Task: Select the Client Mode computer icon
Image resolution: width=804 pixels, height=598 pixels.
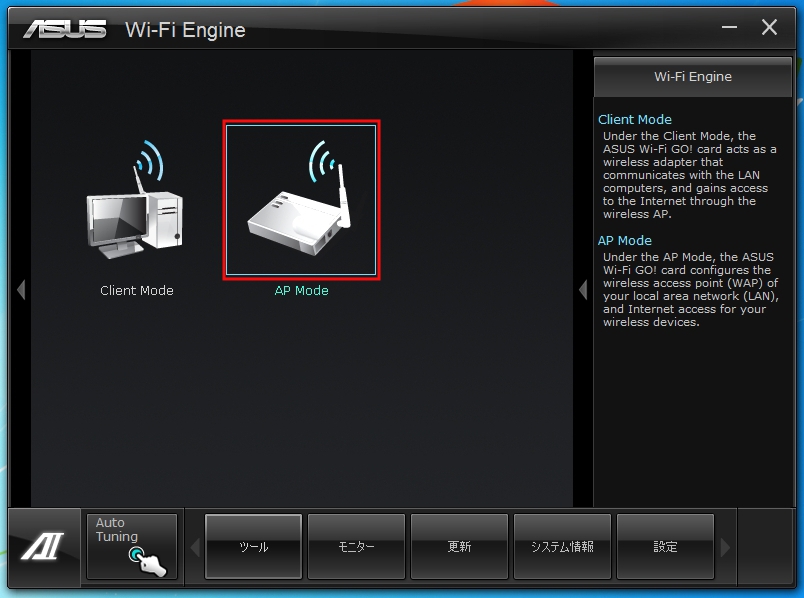Action: [135, 200]
